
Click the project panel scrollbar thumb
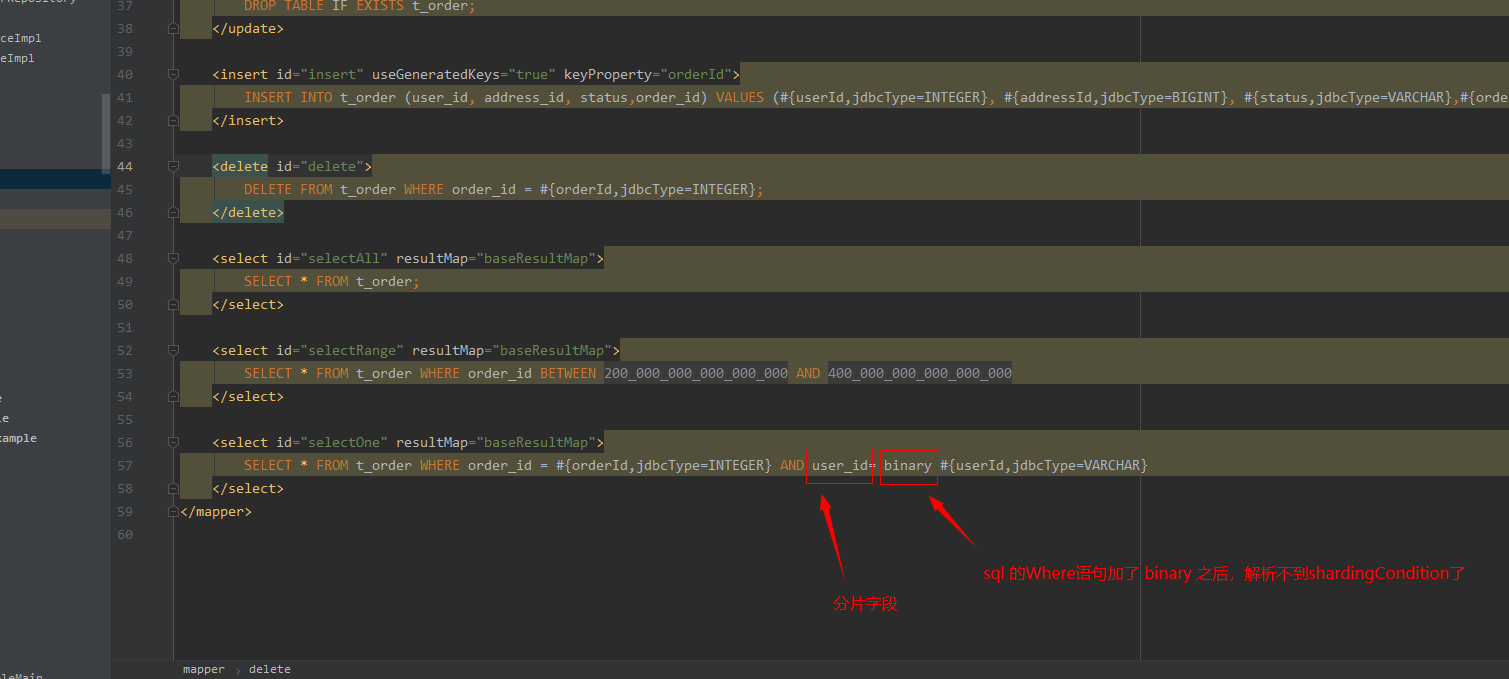[104, 130]
